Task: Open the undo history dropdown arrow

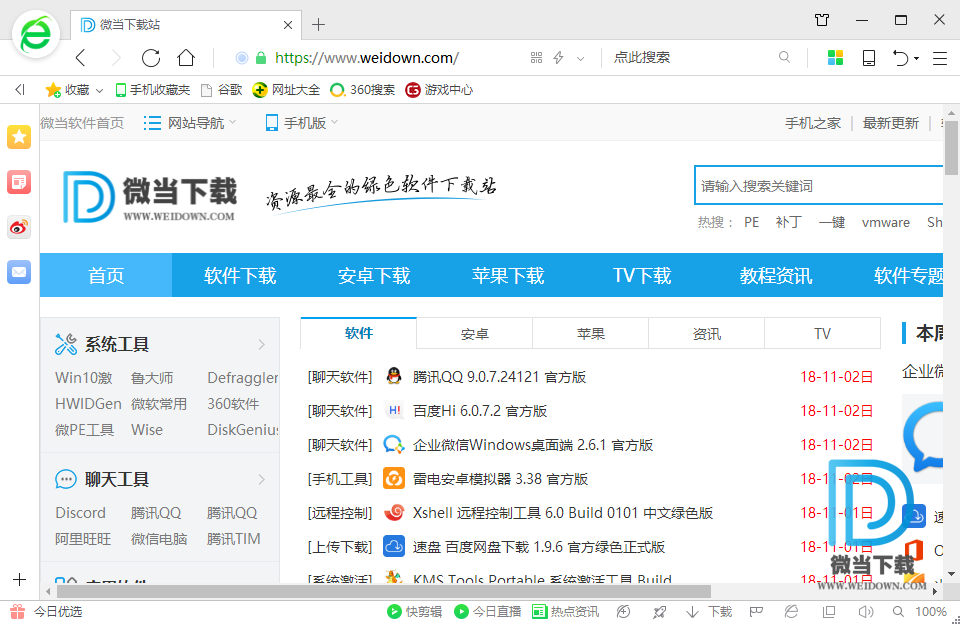Action: [917, 58]
